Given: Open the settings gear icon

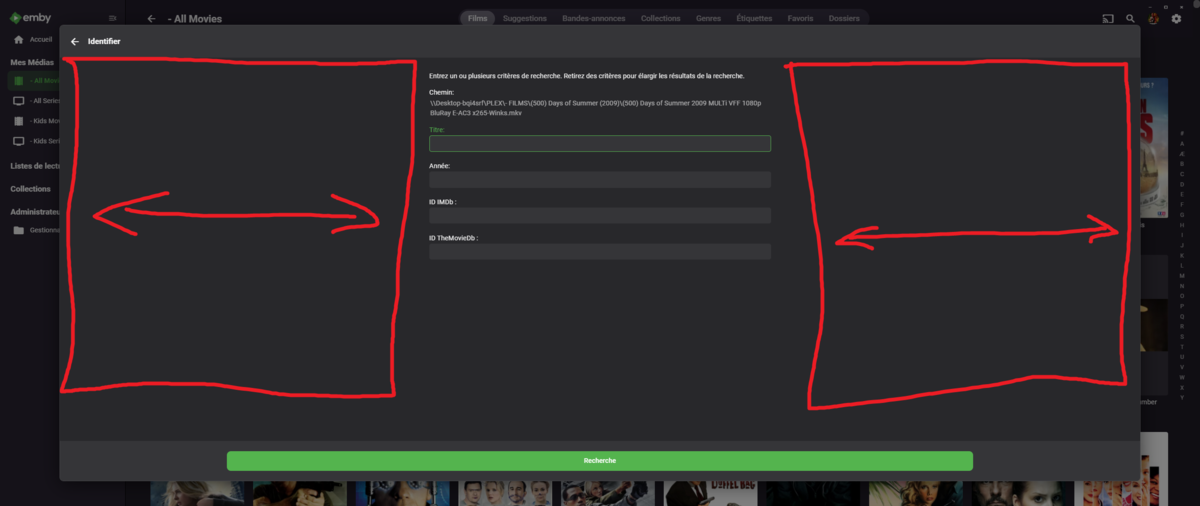Looking at the screenshot, I should point(1175,18).
